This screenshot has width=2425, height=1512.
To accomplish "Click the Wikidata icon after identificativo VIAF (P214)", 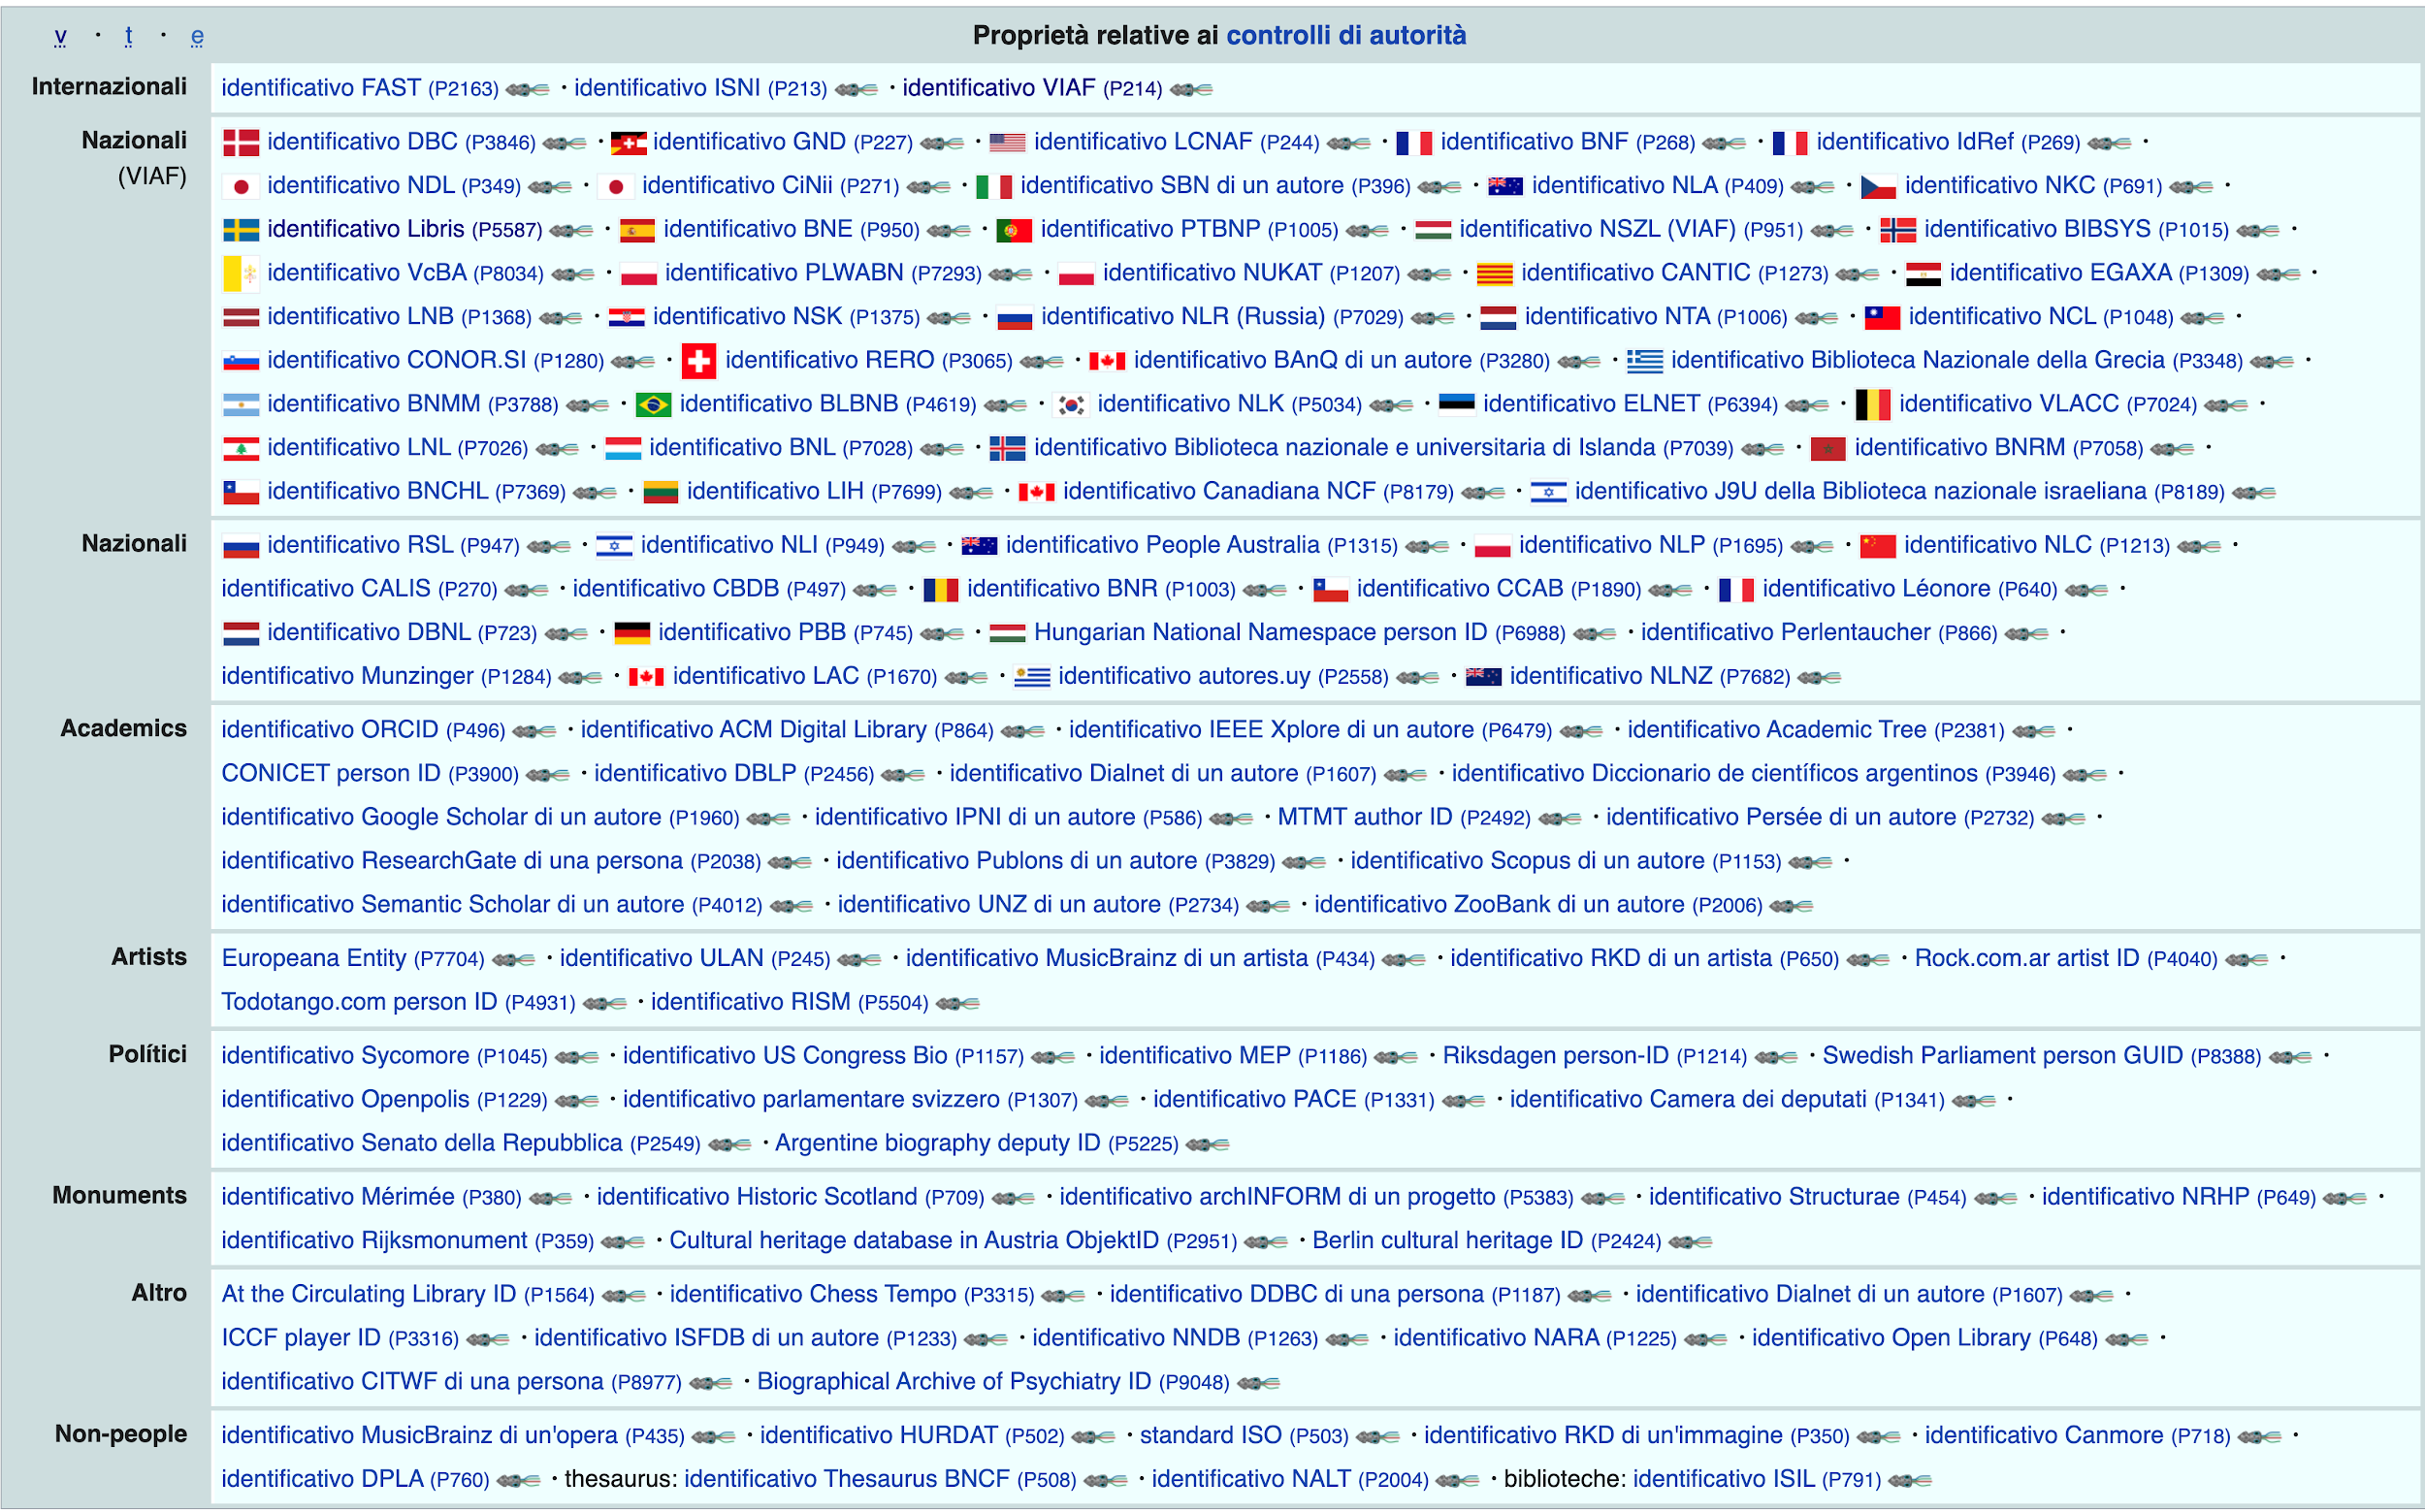I will coord(1191,89).
